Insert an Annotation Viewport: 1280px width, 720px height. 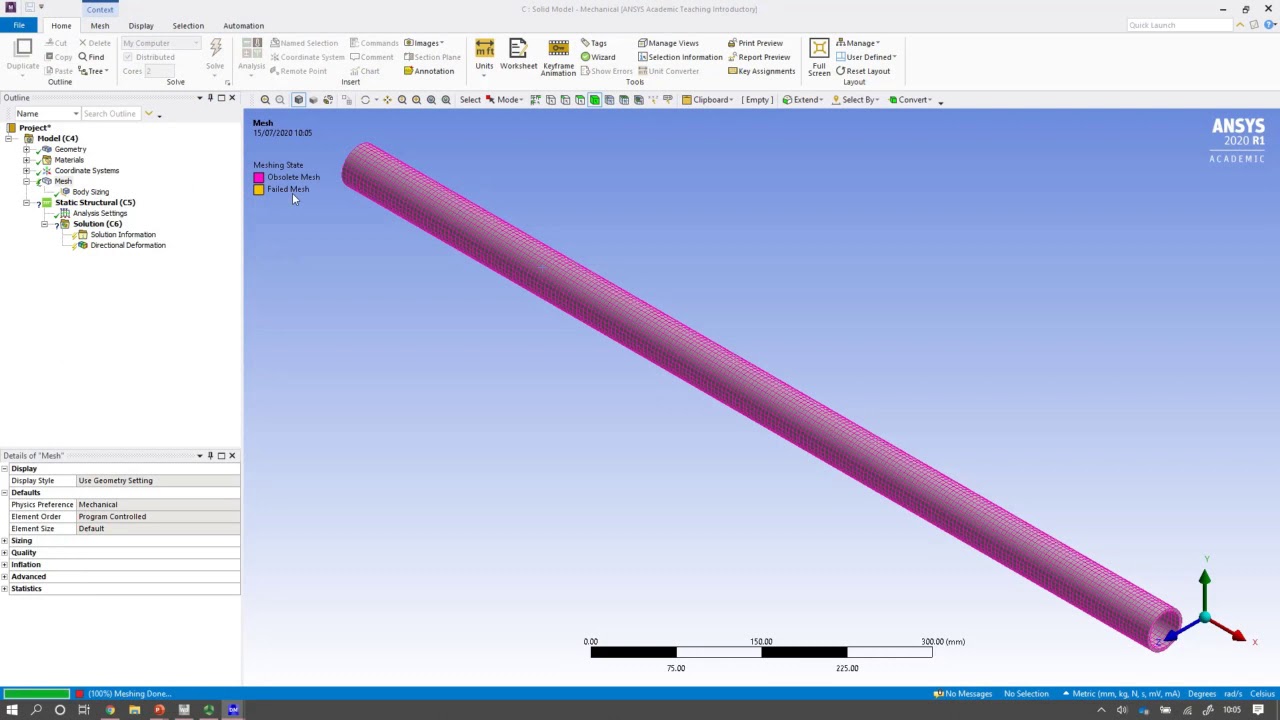click(428, 71)
